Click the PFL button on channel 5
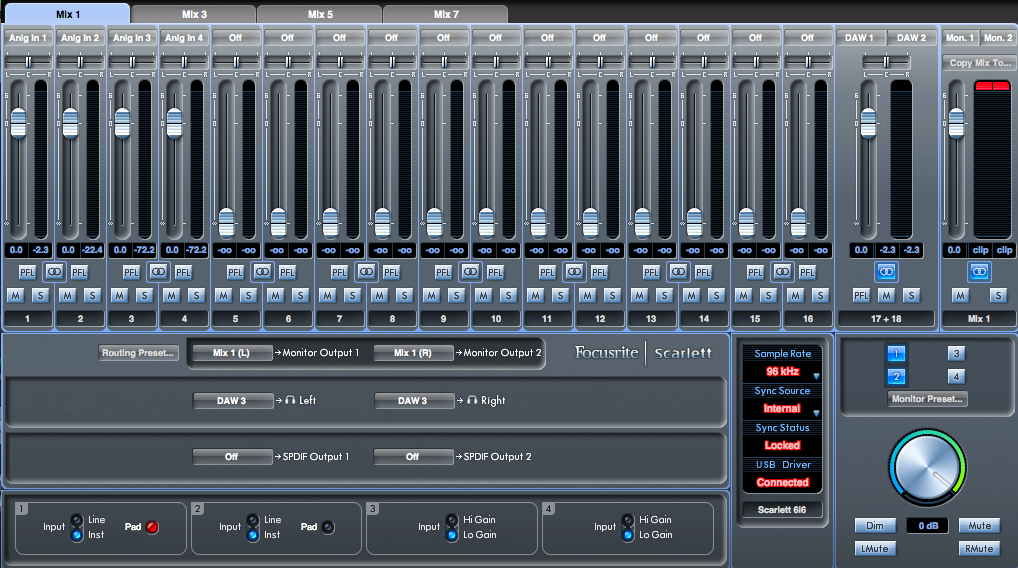Image resolution: width=1018 pixels, height=568 pixels. pyautogui.click(x=235, y=272)
